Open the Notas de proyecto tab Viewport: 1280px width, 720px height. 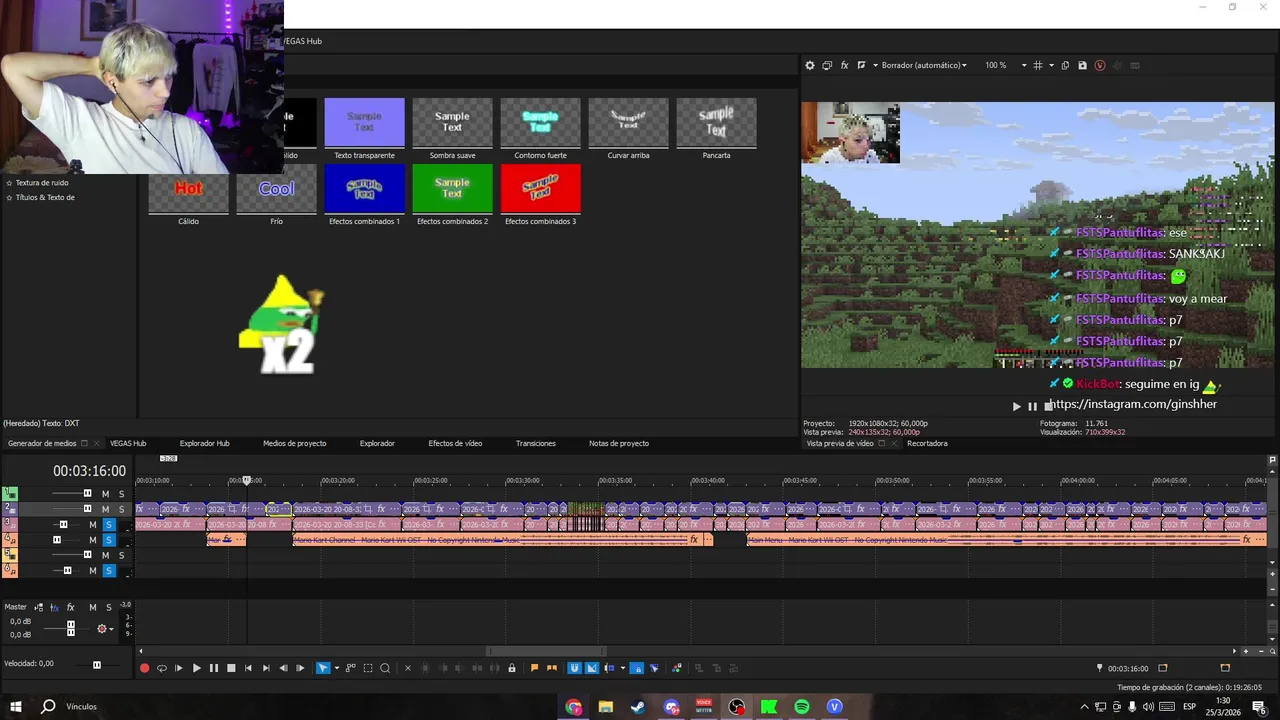(619, 443)
